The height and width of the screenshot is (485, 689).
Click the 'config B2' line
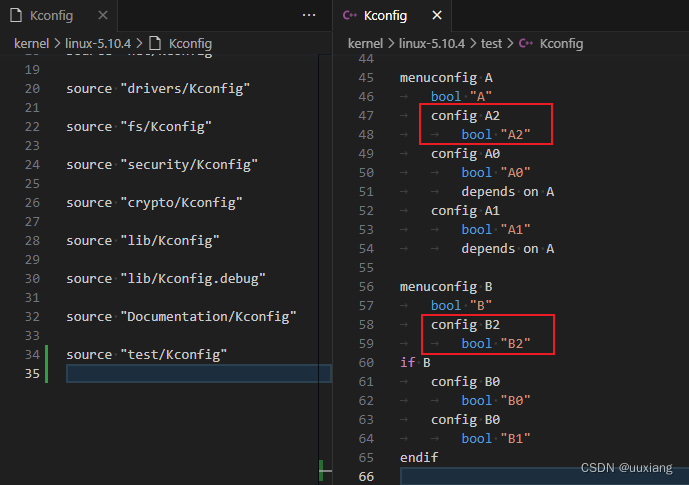[x=465, y=325]
